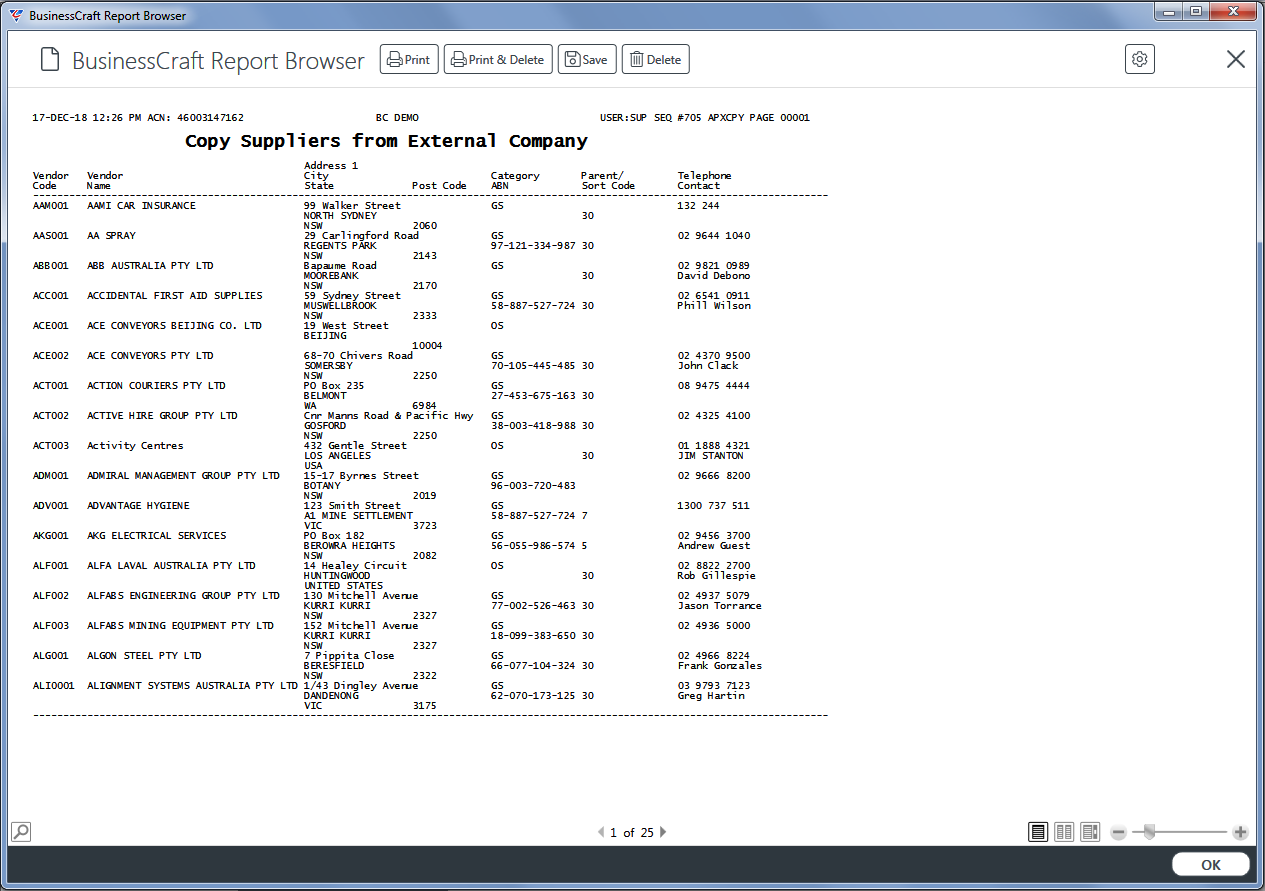This screenshot has width=1265, height=891.
Task: Select vendor code AKG001
Action: point(51,536)
